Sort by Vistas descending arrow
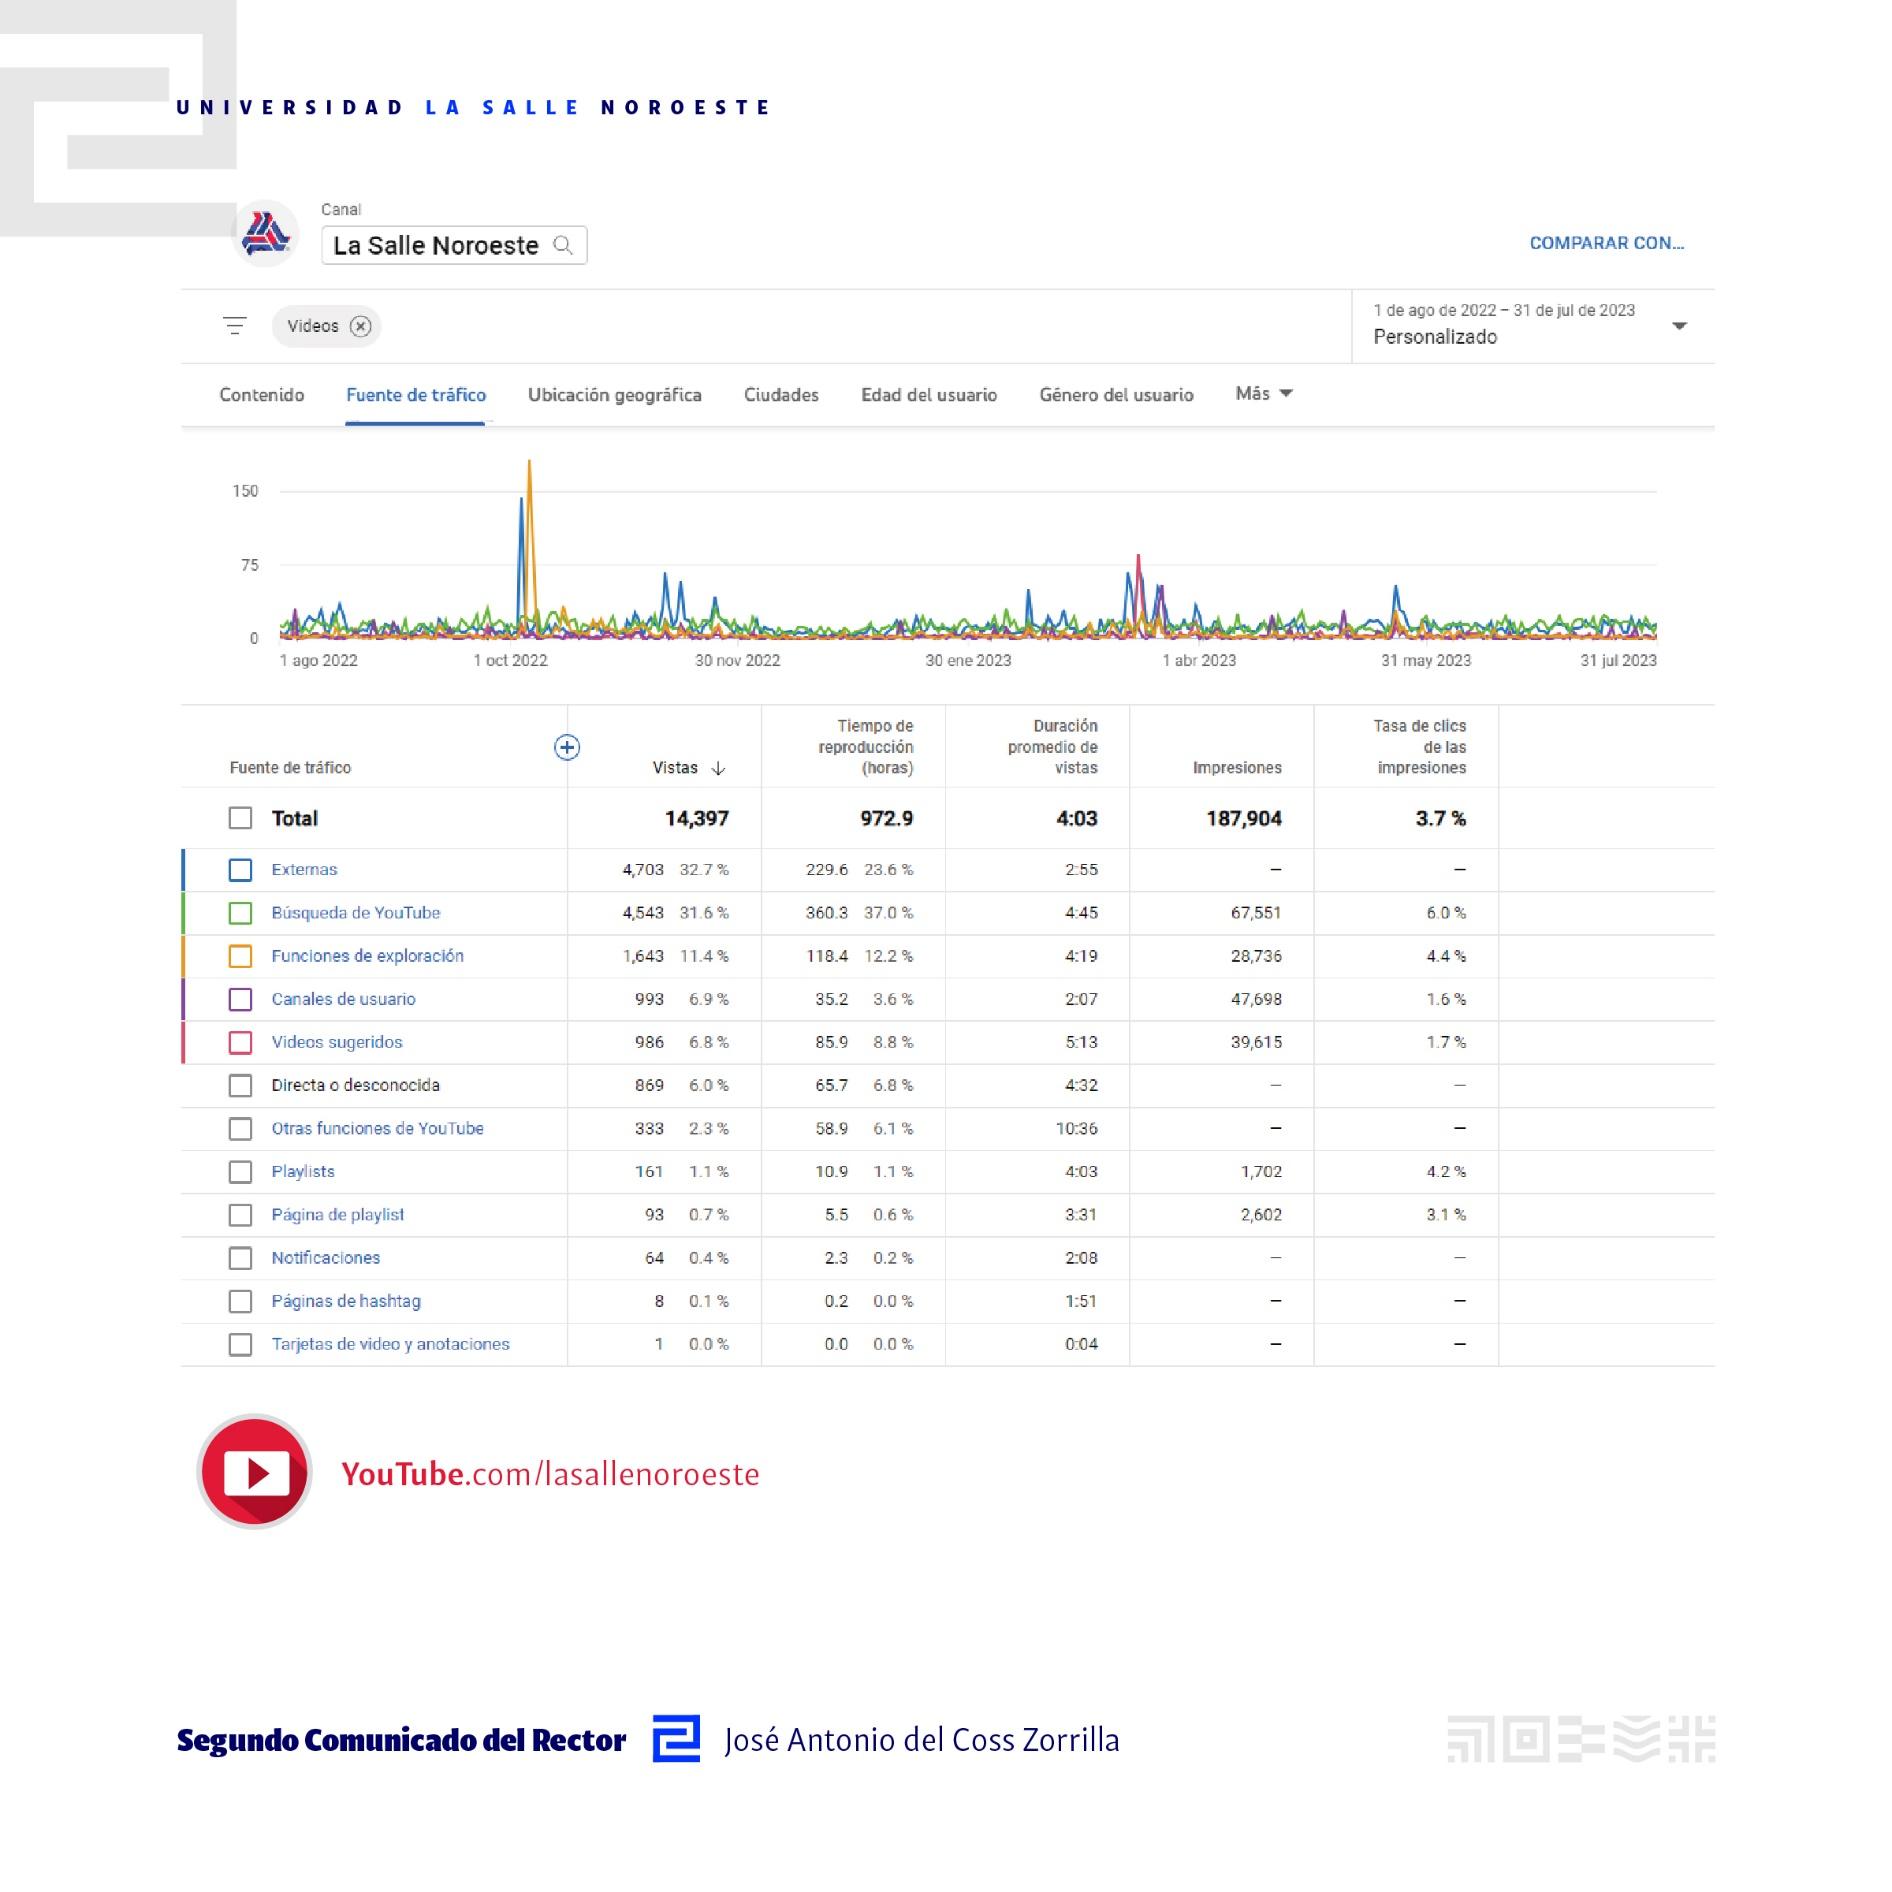Screen dimensions: 1892x1892 (x=718, y=768)
